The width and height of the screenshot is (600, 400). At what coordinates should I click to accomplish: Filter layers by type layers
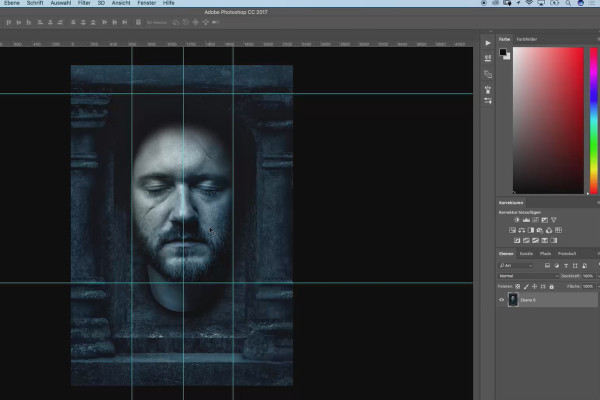click(x=566, y=265)
